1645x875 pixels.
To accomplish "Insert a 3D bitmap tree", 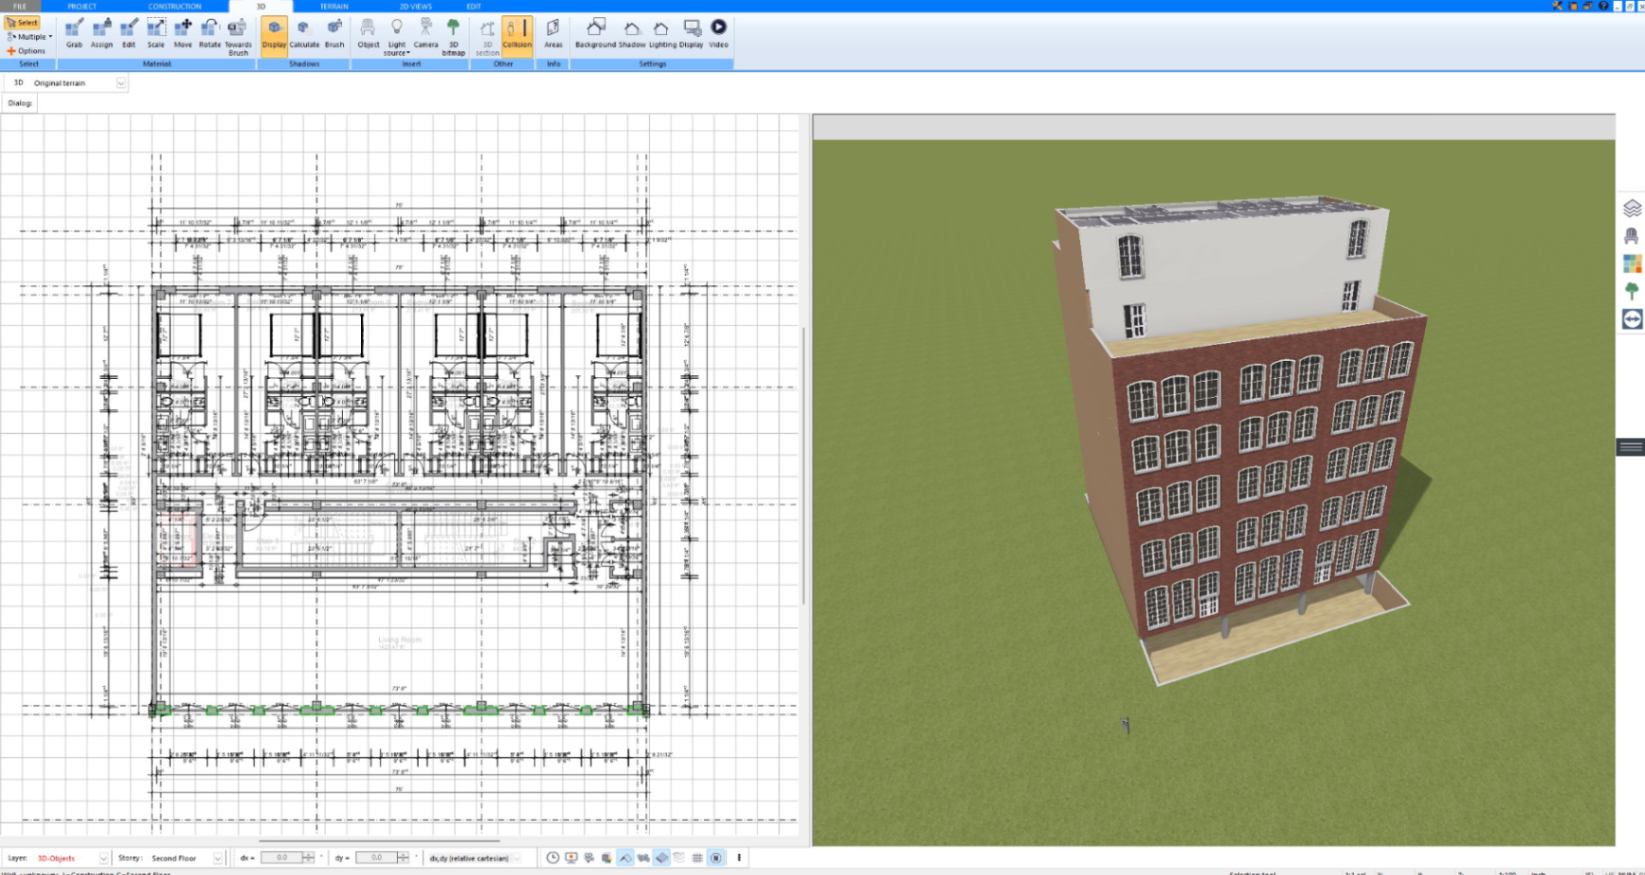I will click(x=453, y=36).
